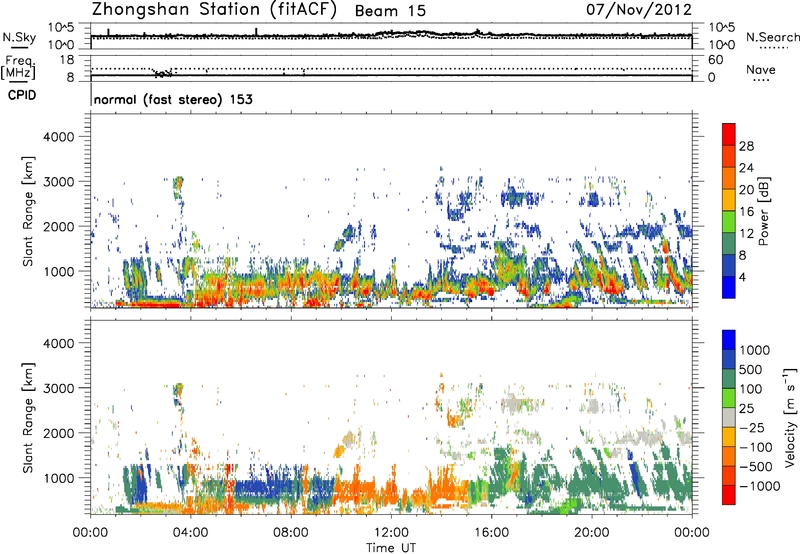Click the "08:00" time tick label
The height and width of the screenshot is (554, 800).
291,533
